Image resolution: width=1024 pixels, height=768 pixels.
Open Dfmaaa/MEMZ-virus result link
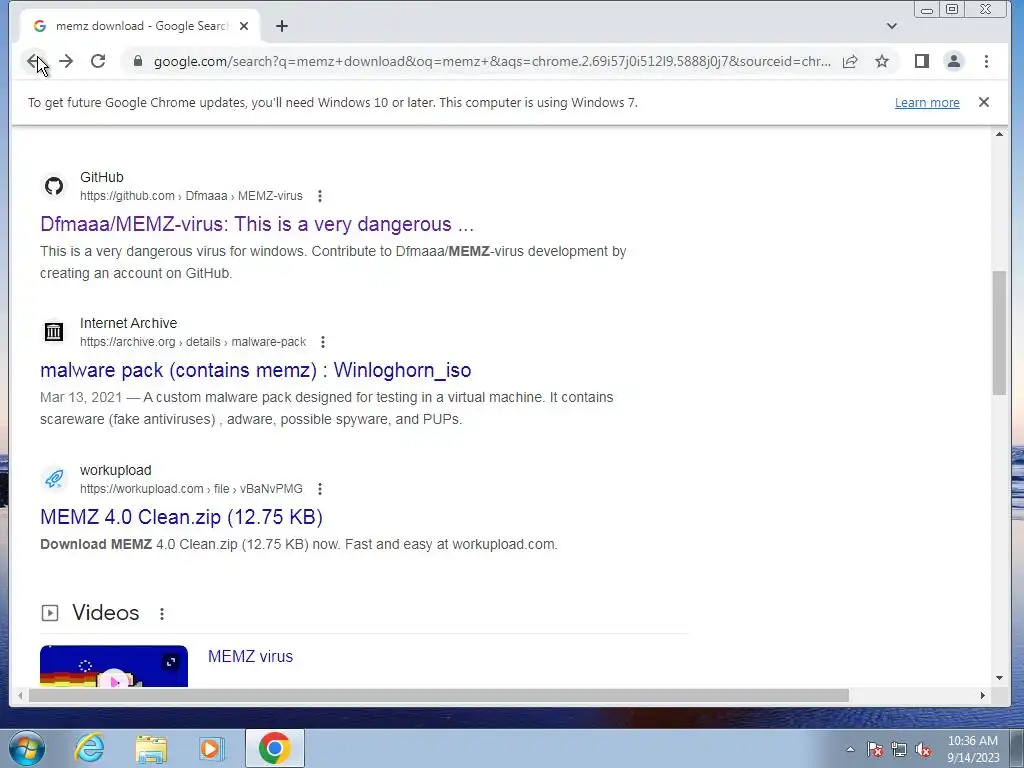257,224
